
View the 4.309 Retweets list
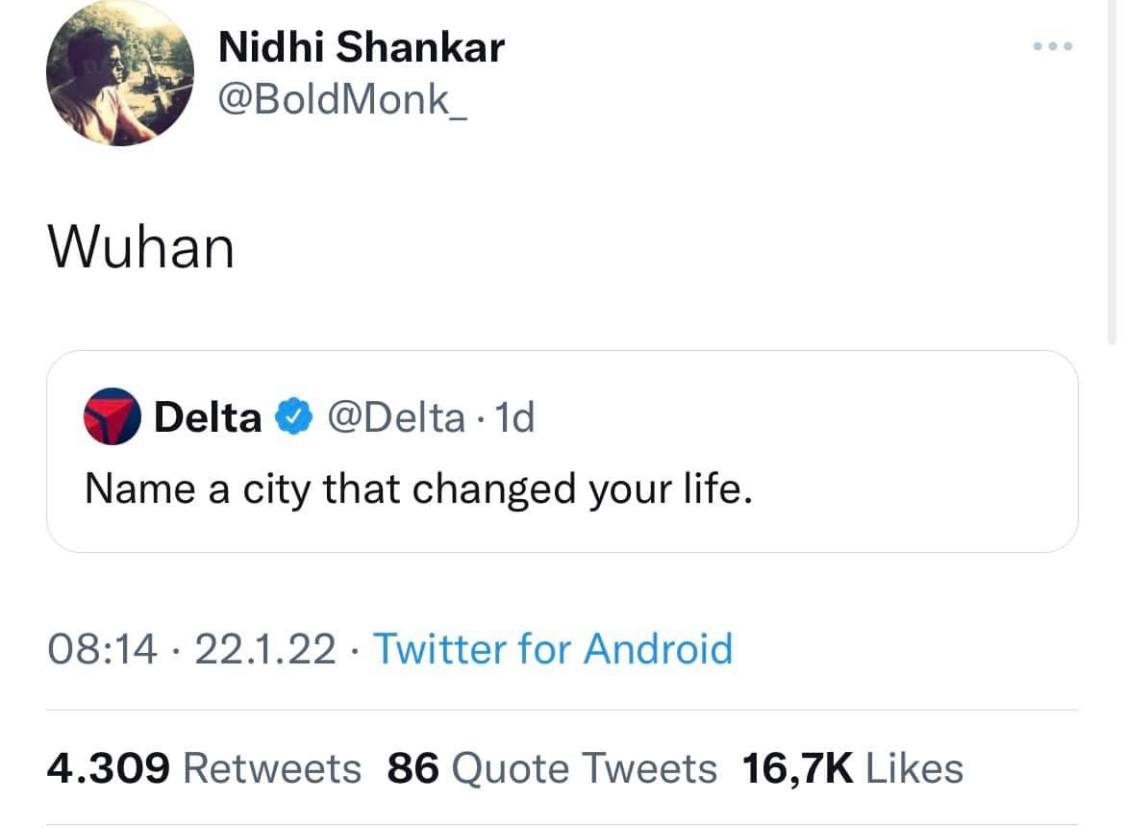[271, 768]
